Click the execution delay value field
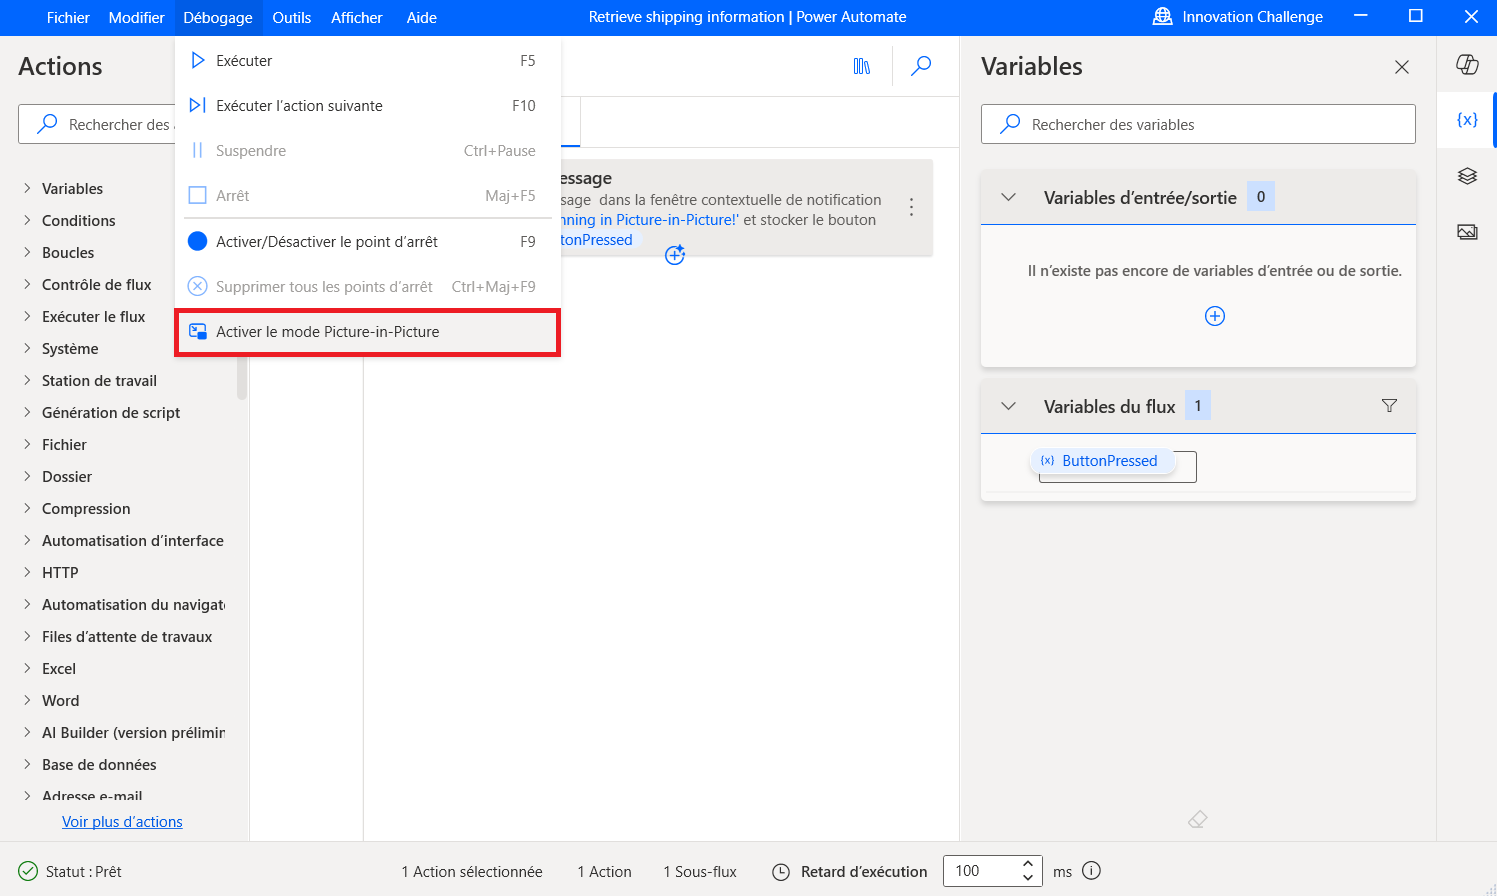1497x896 pixels. (981, 871)
